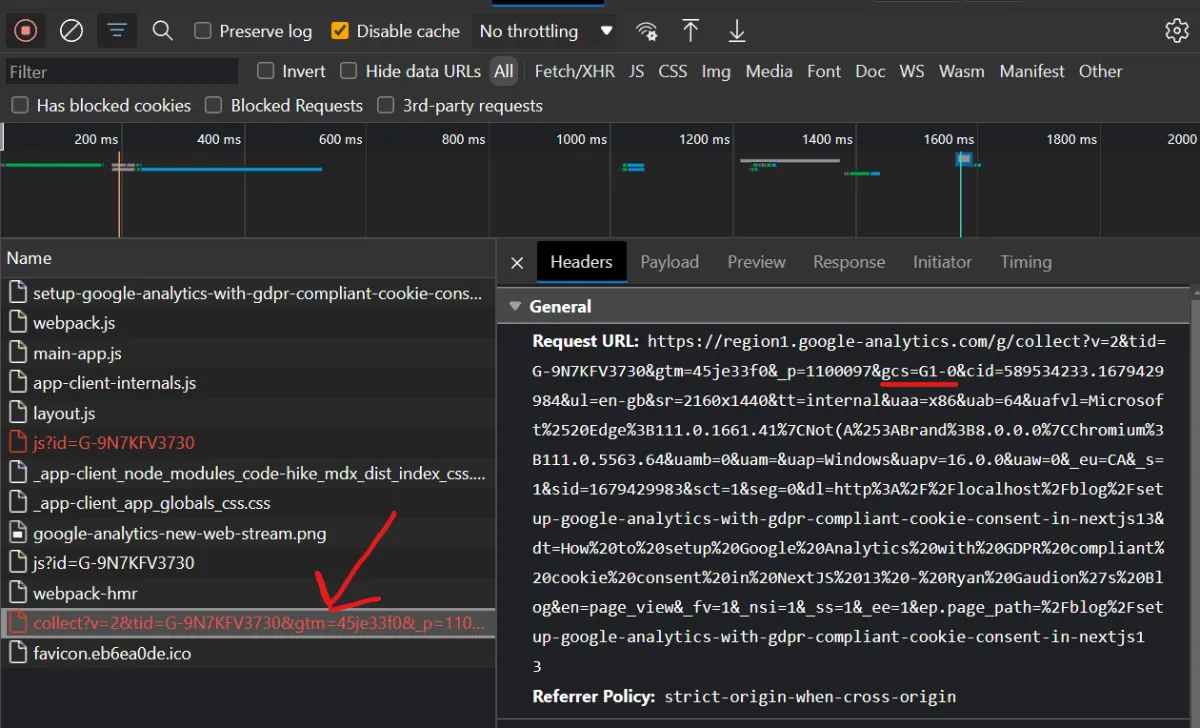This screenshot has width=1200, height=728.
Task: Export HAR file via down-arrow icon
Action: 736,31
